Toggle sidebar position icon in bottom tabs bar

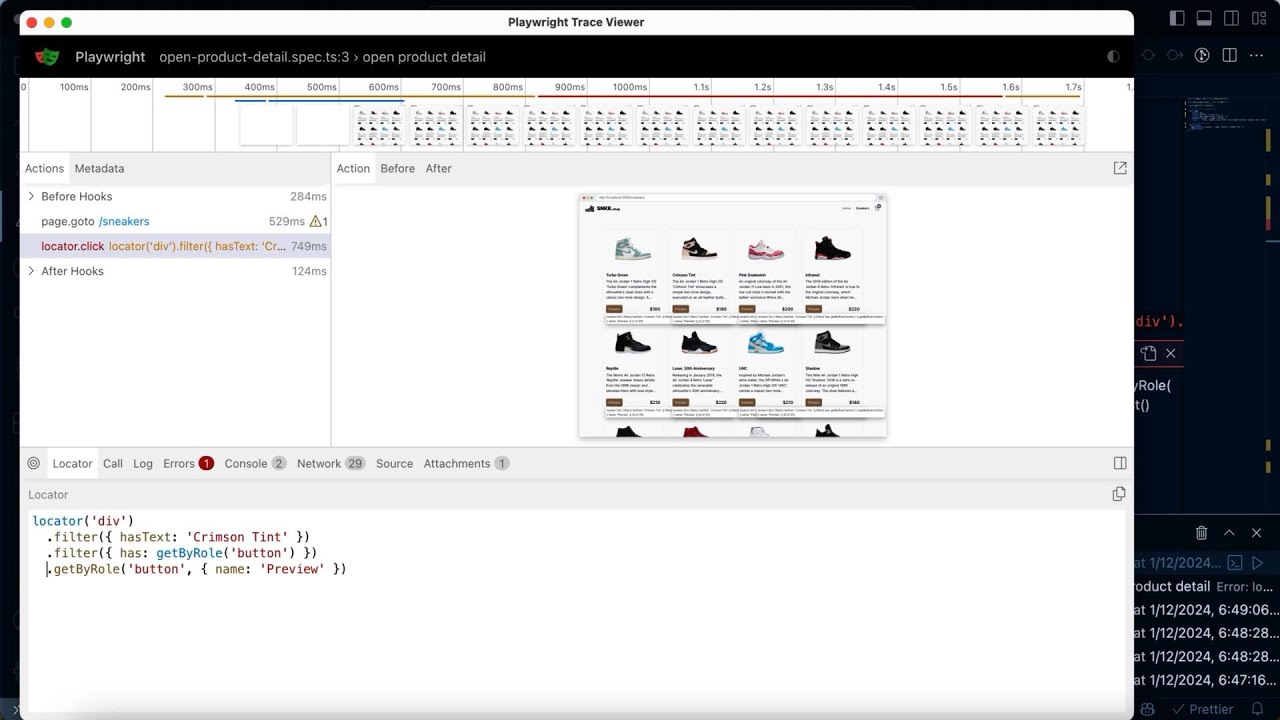point(1120,463)
